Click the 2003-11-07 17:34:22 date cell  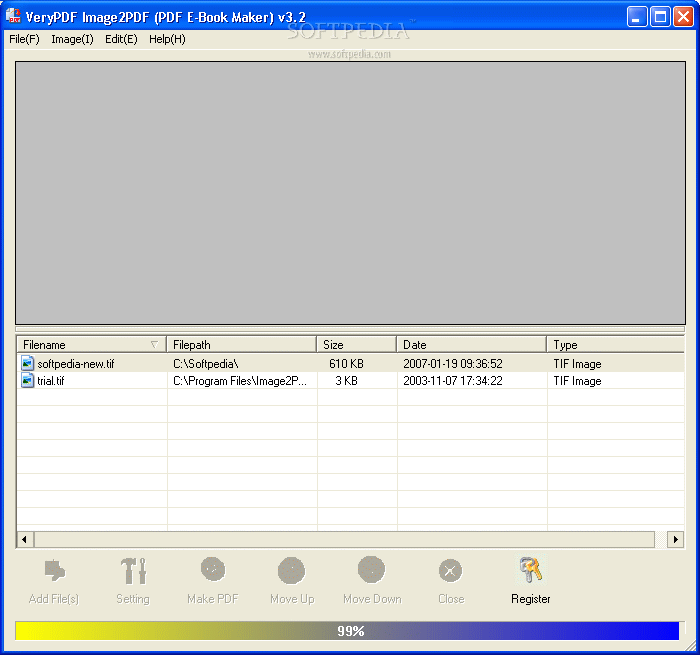(453, 381)
